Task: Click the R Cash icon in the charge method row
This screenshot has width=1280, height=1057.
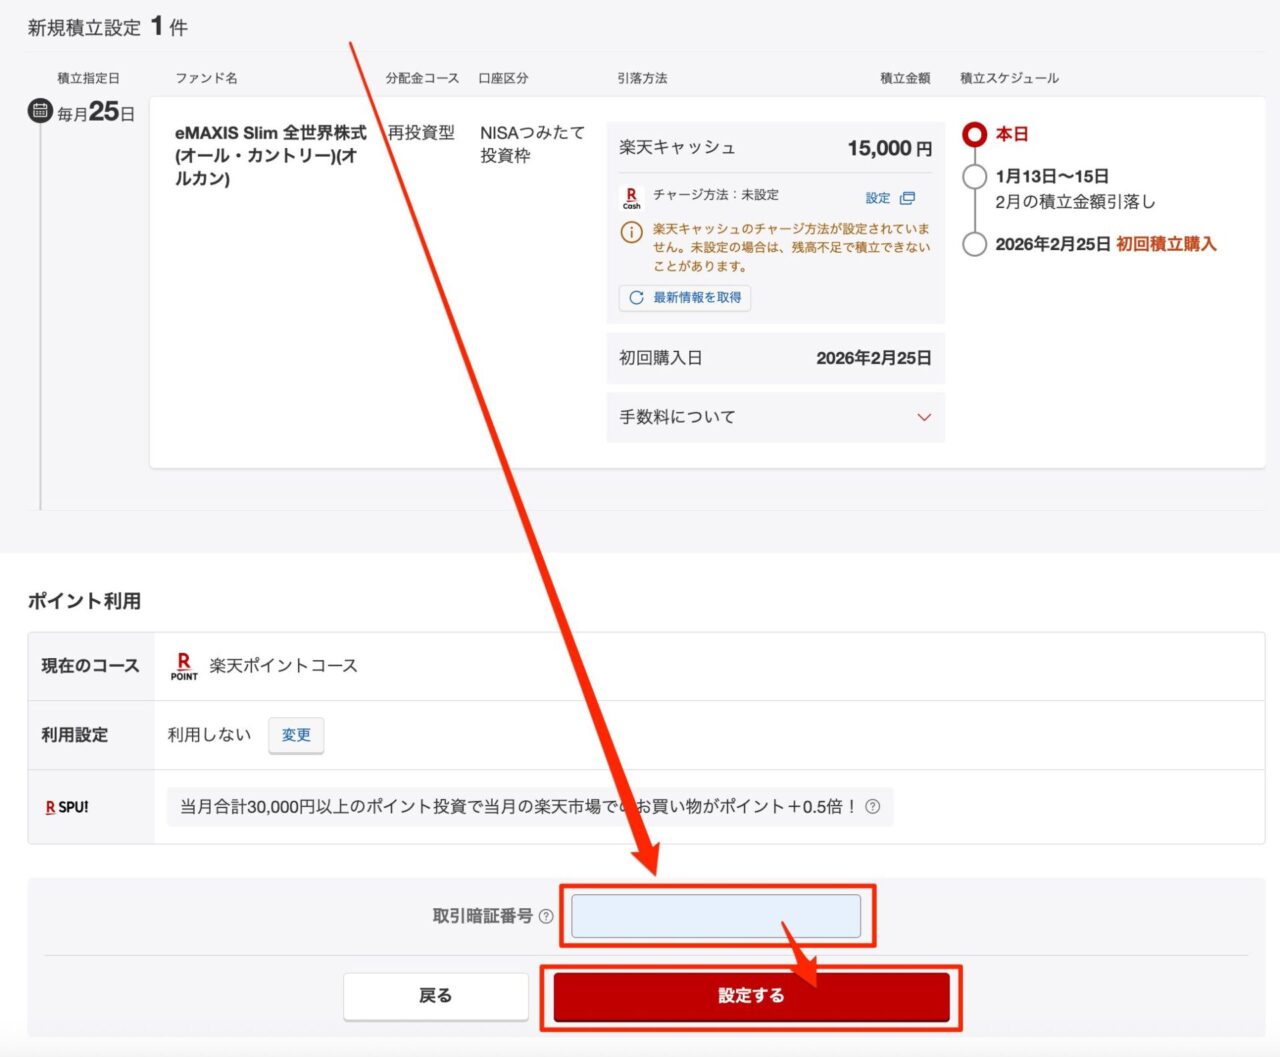Action: tap(630, 196)
